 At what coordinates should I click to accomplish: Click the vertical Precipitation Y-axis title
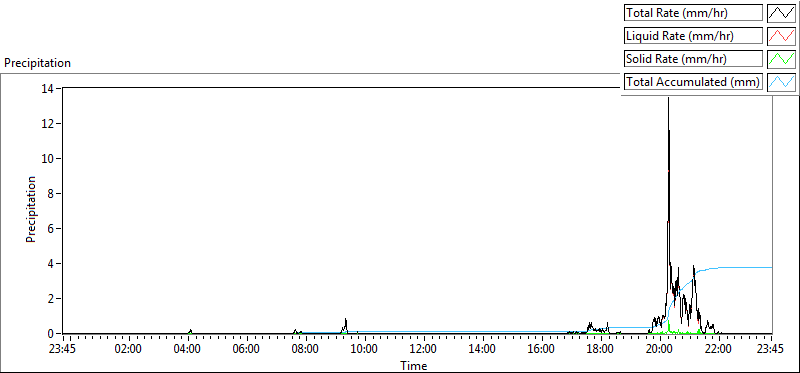(x=31, y=209)
